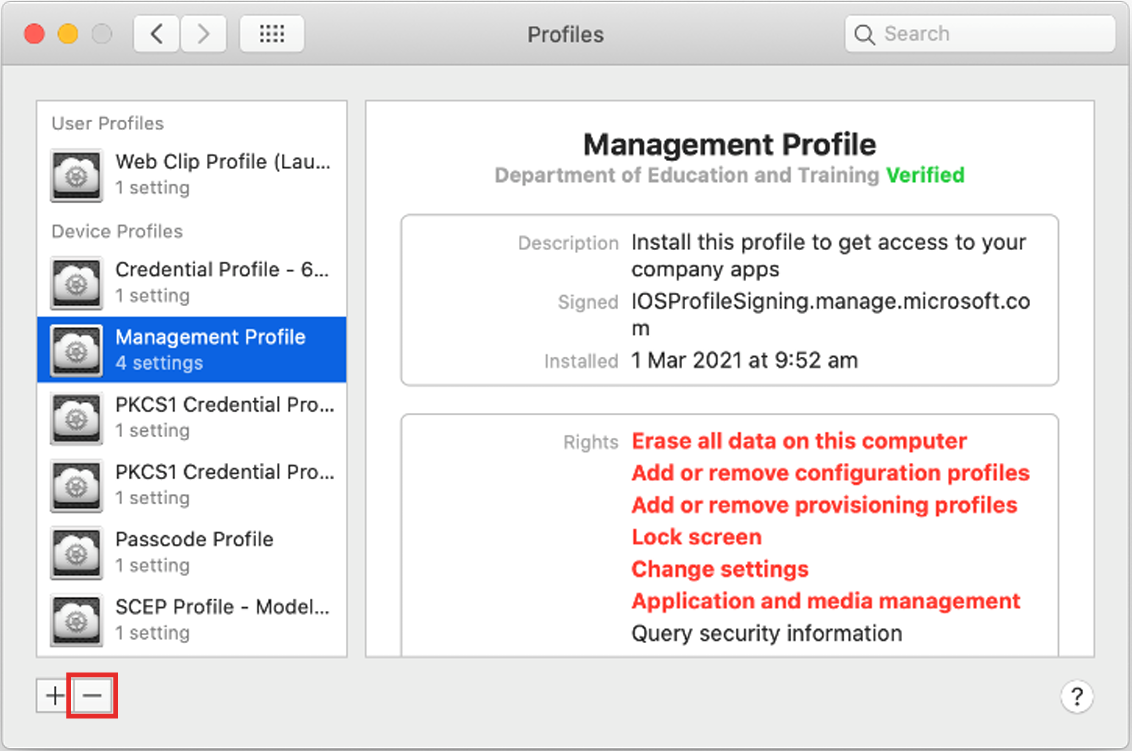Select Web Clip Profile (Lau... entry
This screenshot has width=1132, height=751.
click(x=192, y=174)
